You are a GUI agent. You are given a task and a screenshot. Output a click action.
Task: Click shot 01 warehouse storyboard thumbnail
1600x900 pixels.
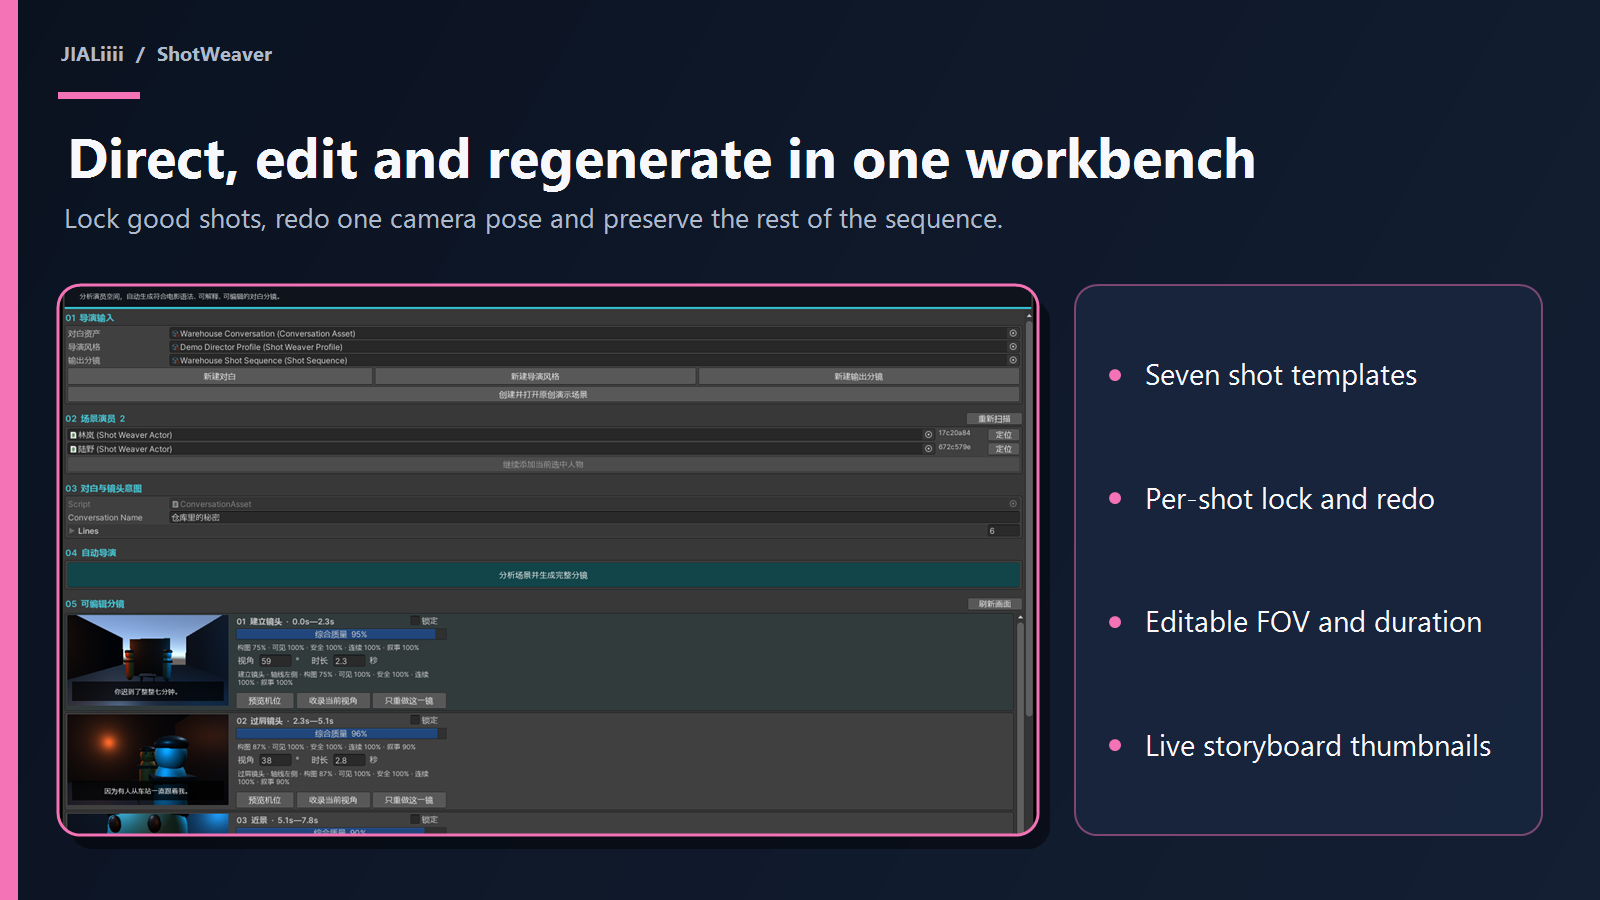pyautogui.click(x=148, y=661)
